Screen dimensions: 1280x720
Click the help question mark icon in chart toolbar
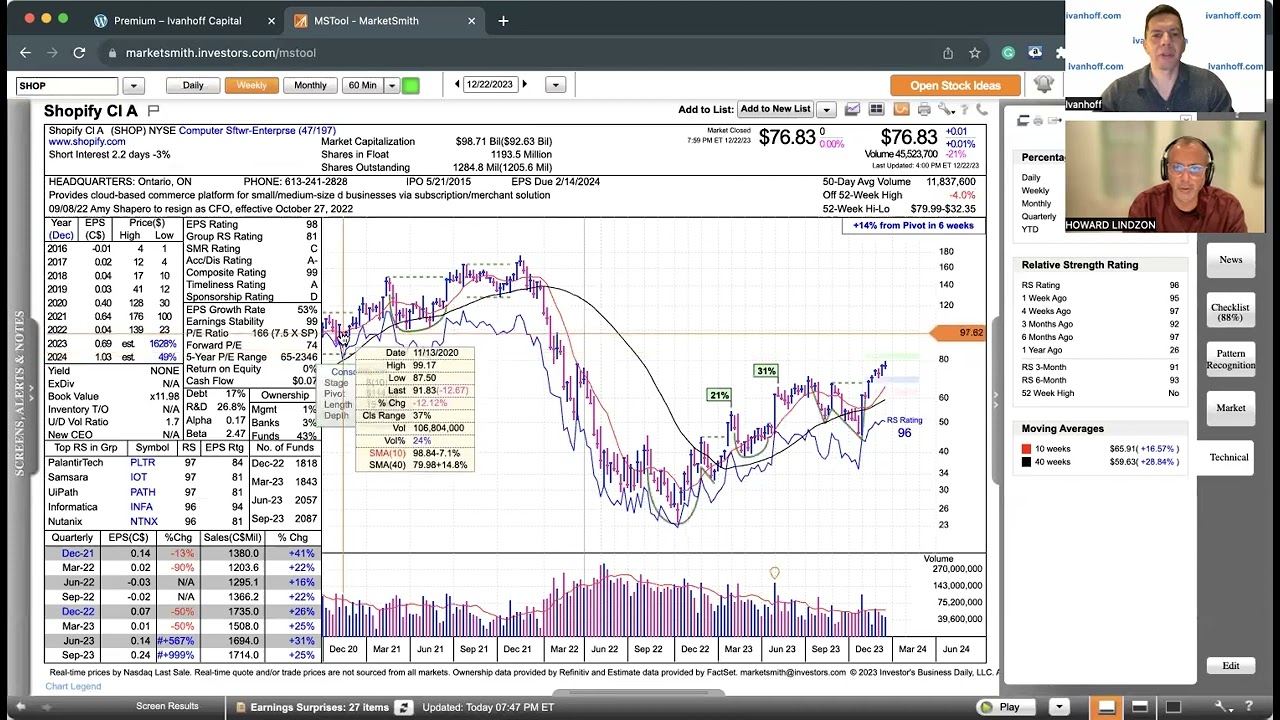pyautogui.click(x=965, y=109)
